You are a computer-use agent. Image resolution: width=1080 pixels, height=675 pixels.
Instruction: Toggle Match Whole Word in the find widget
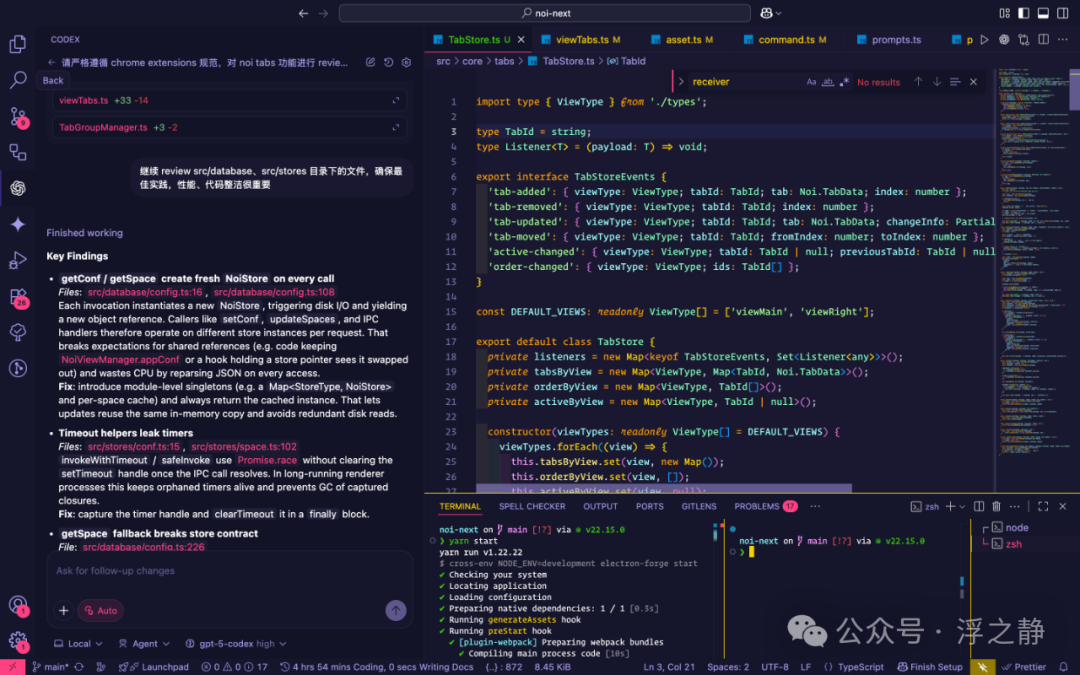(828, 81)
